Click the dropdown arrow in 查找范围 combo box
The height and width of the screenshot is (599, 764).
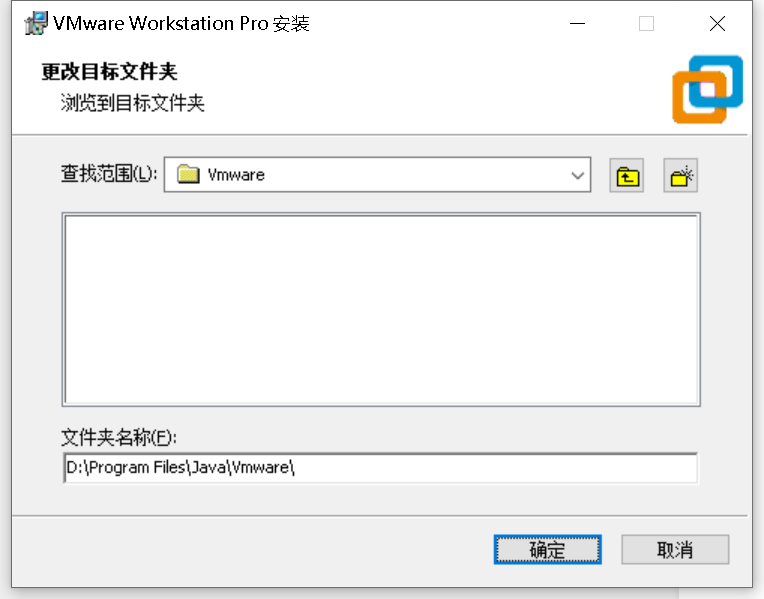(x=578, y=175)
